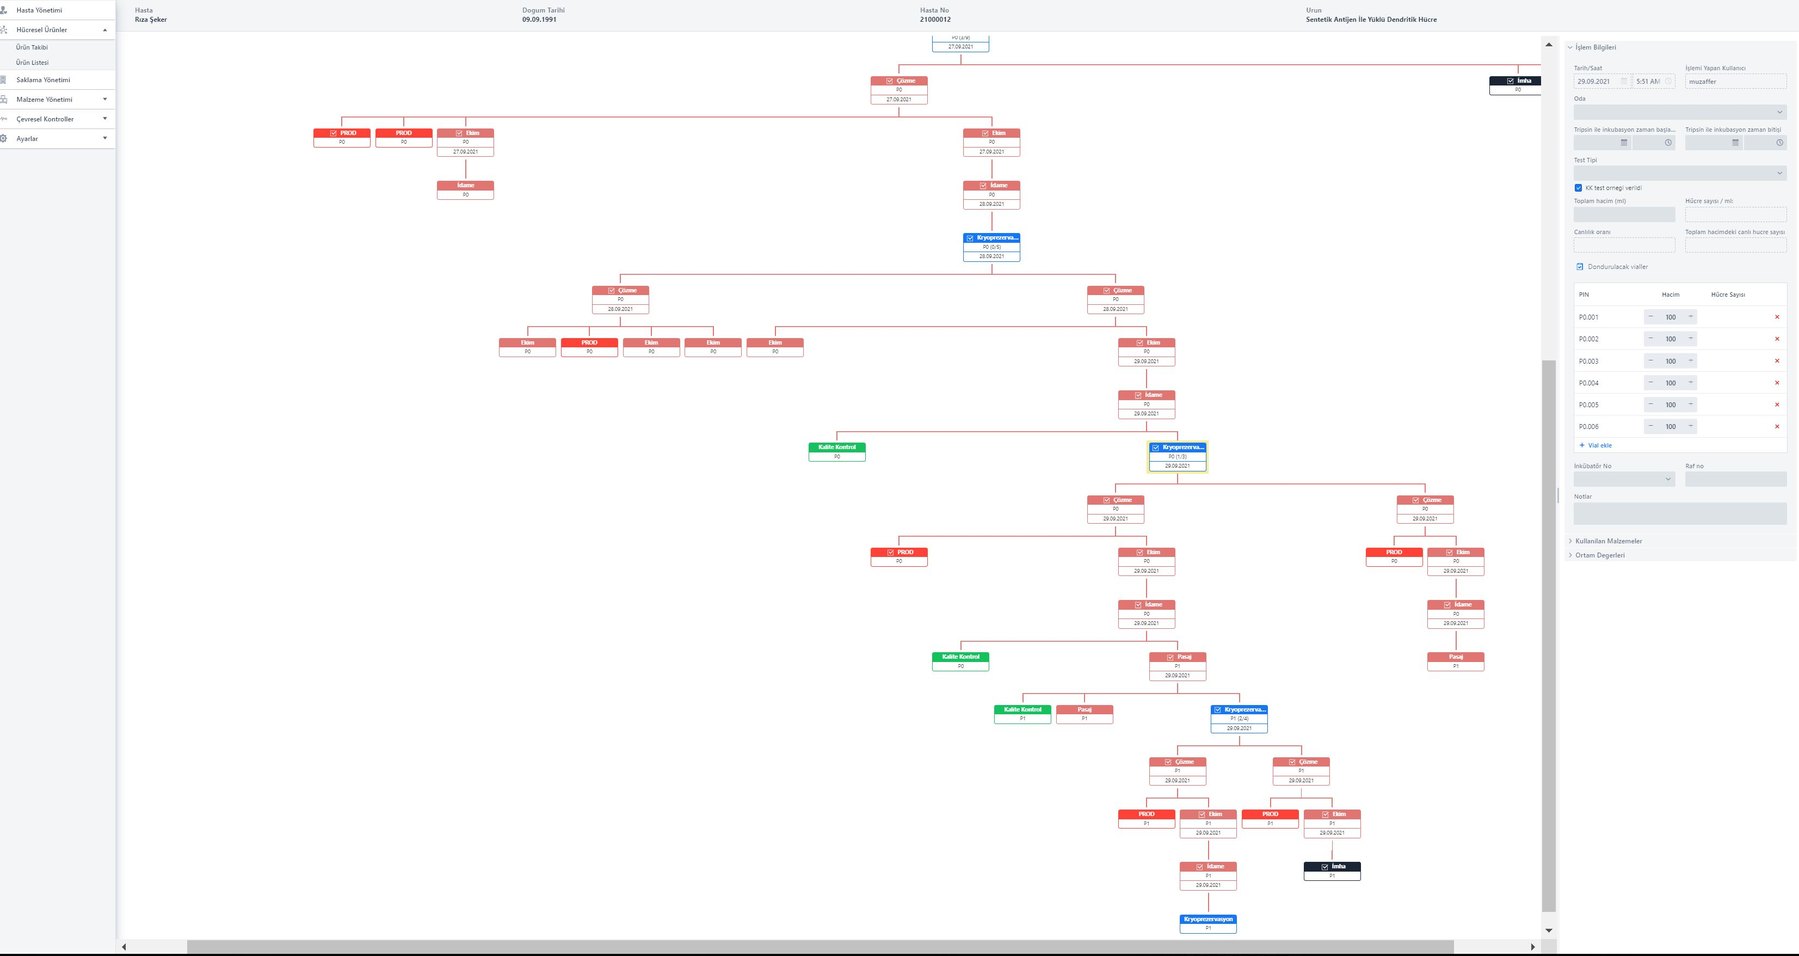Viewport: 1799px width, 956px height.
Task: Select the Kalite Kontrol P1 node
Action: [1022, 714]
